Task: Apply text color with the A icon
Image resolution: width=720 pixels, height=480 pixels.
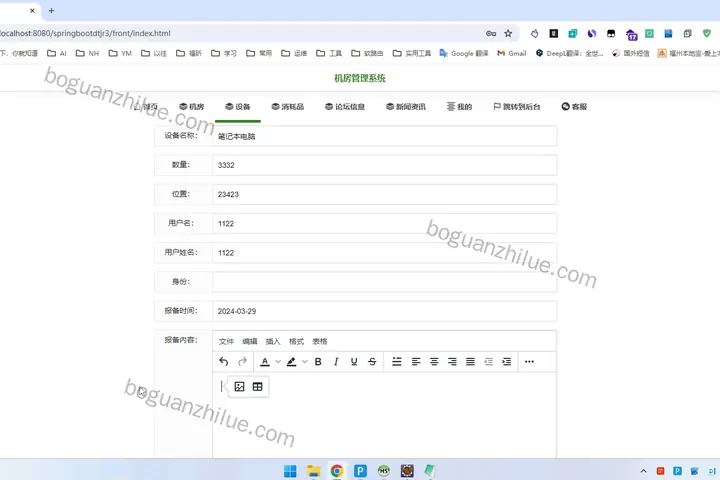Action: coord(265,362)
